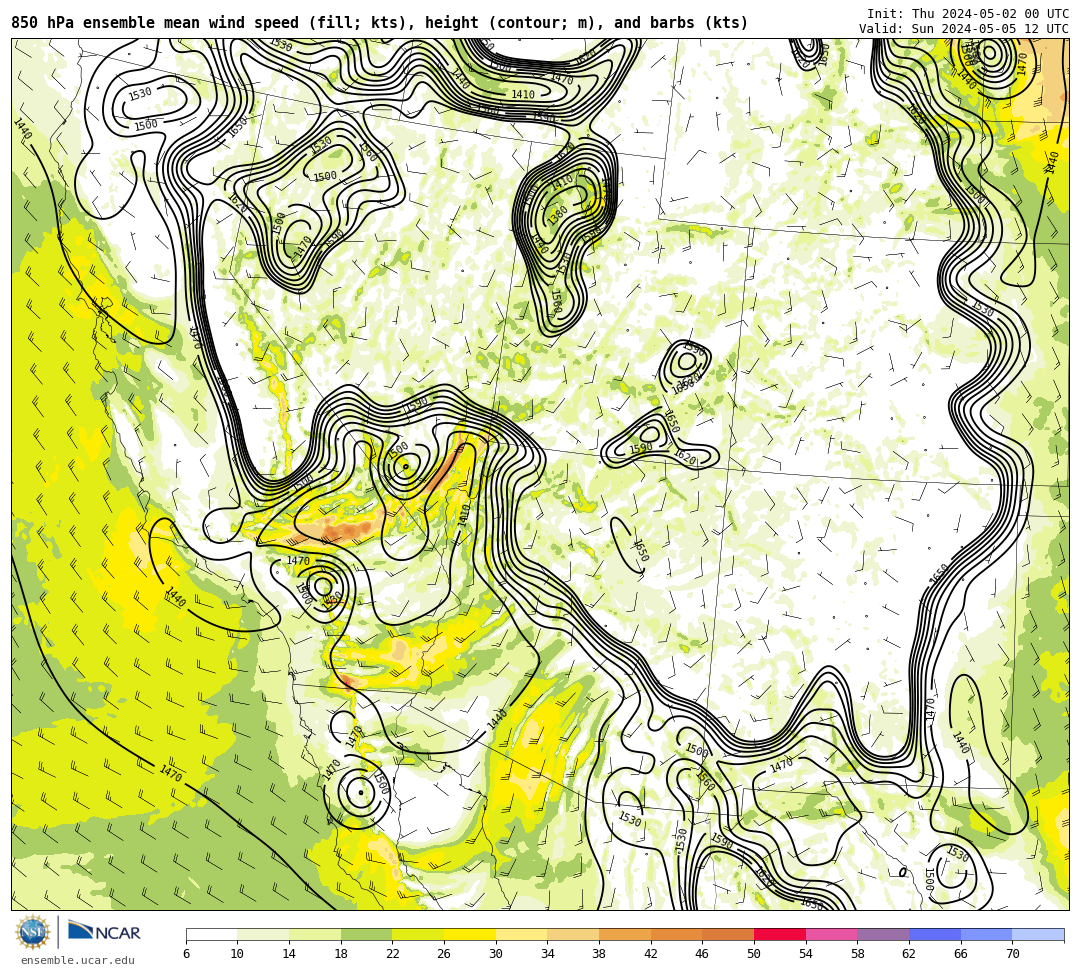Pick the light green 14–18 kts colorbar segment
The image size is (1080, 973).
pos(315,935)
